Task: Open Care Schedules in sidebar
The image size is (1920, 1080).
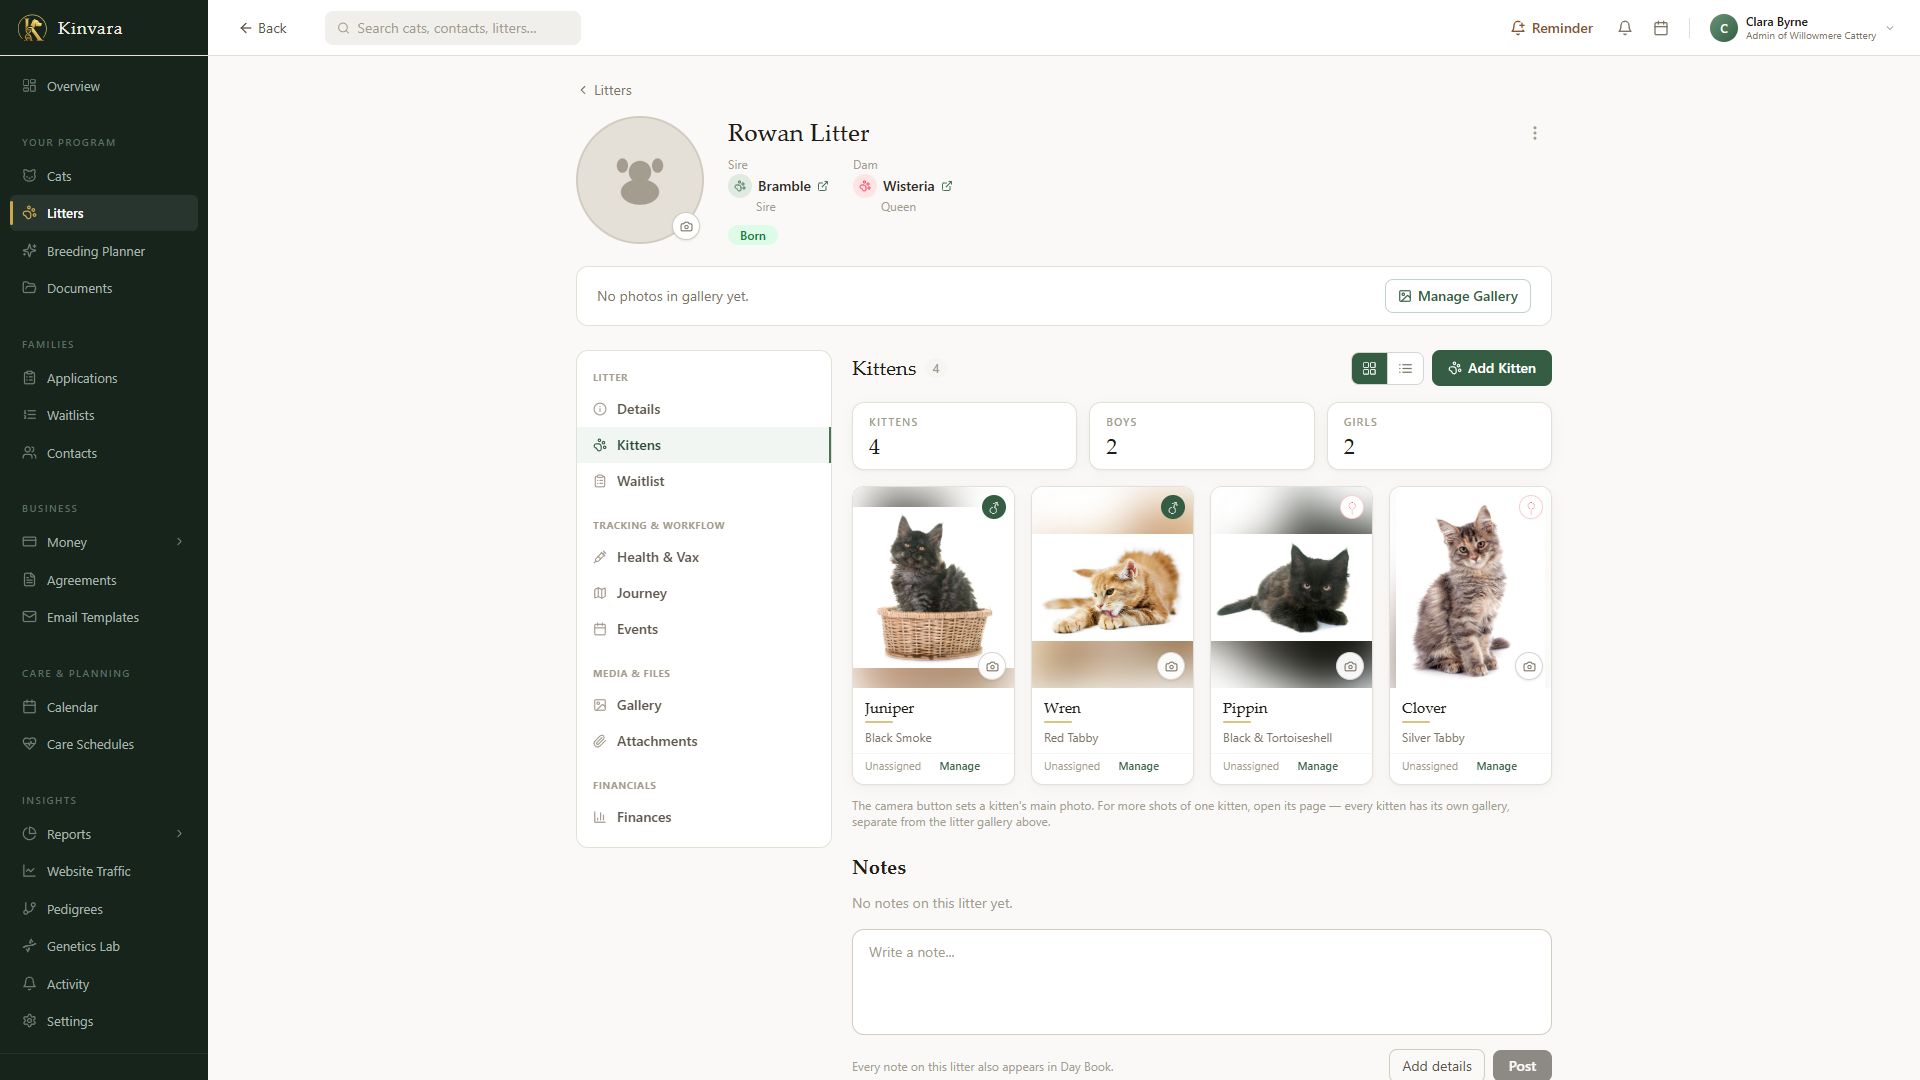Action: click(104, 744)
